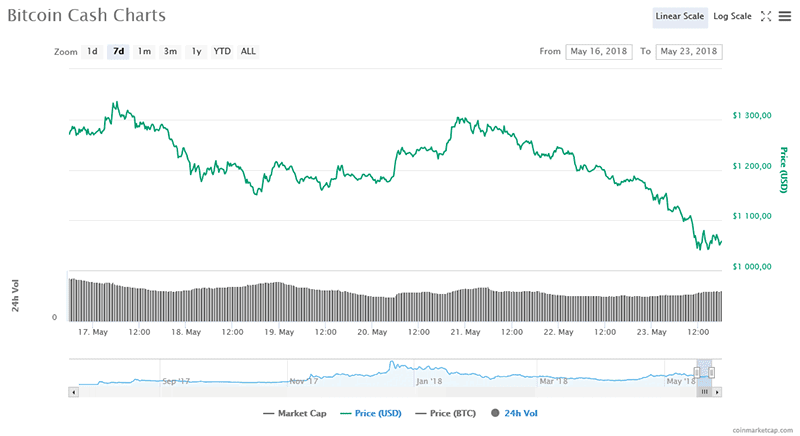The height and width of the screenshot is (436, 800).
Task: Open the chart hamburger menu
Action: (x=784, y=16)
